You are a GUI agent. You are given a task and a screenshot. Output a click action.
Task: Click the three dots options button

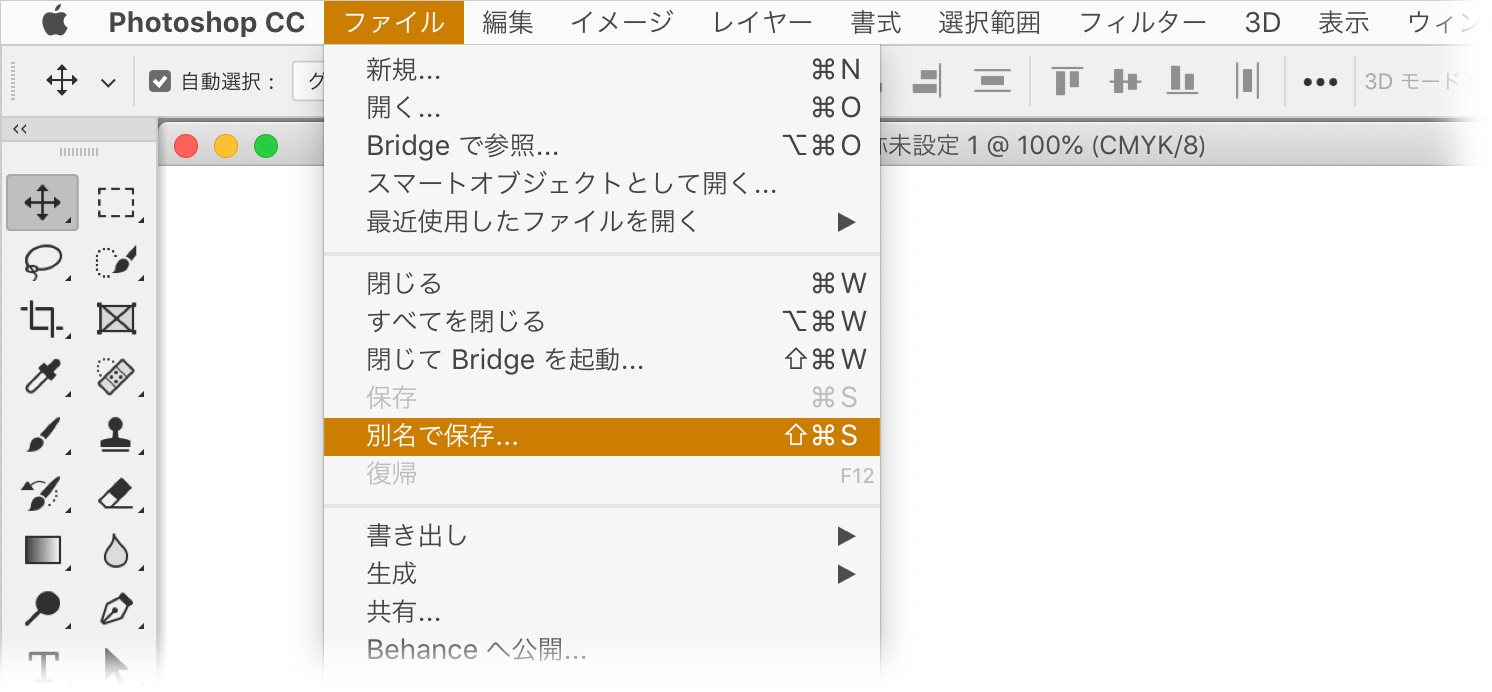(1320, 82)
